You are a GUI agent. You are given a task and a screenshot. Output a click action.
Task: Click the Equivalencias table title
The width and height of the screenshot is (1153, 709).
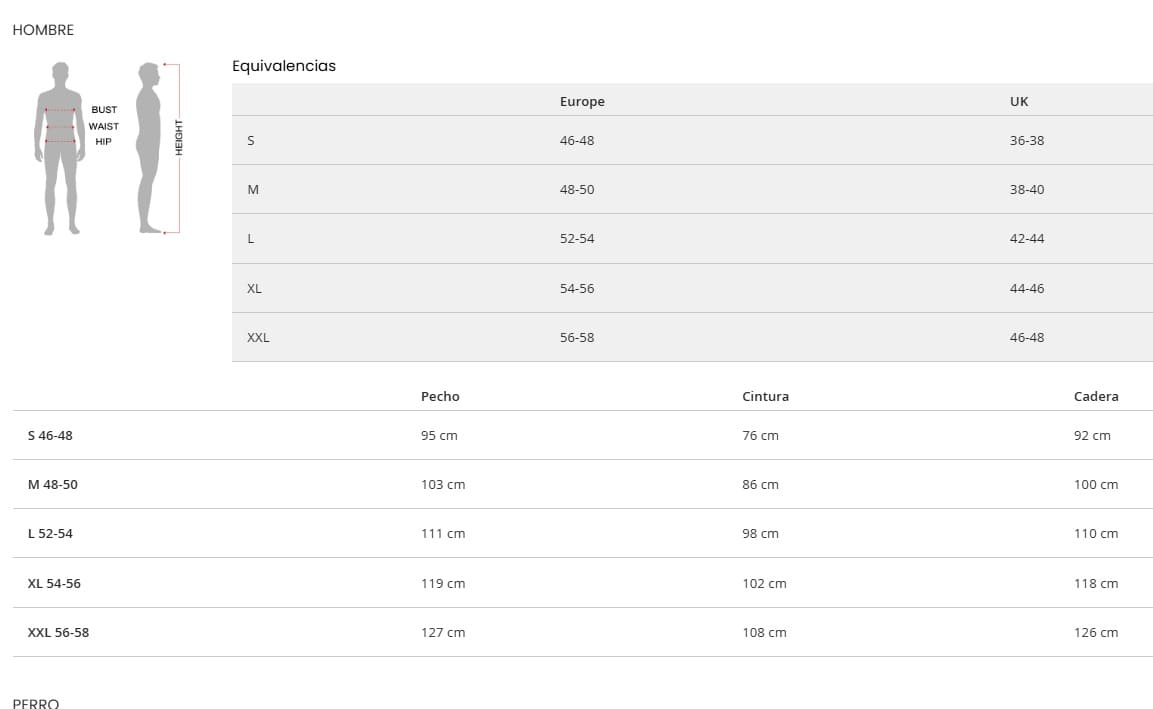(x=284, y=66)
